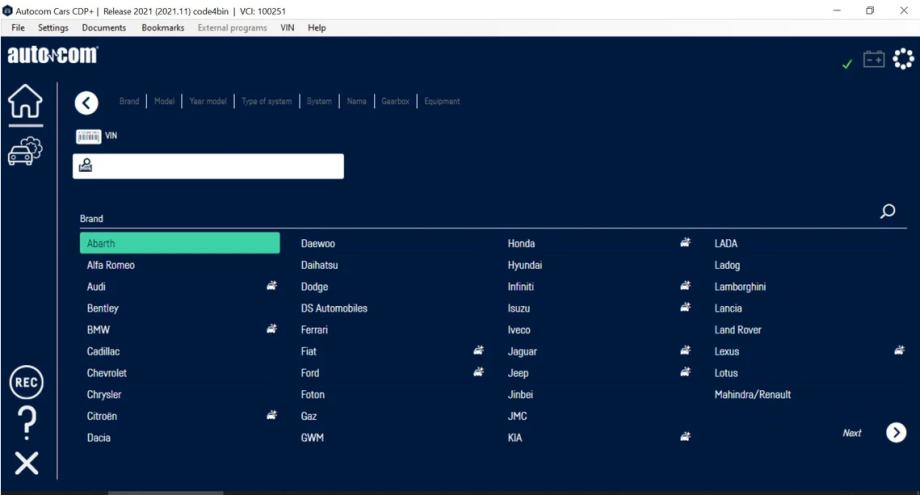Click the X exit icon in sidebar
Viewport: 920px width, 495px height.
[27, 462]
